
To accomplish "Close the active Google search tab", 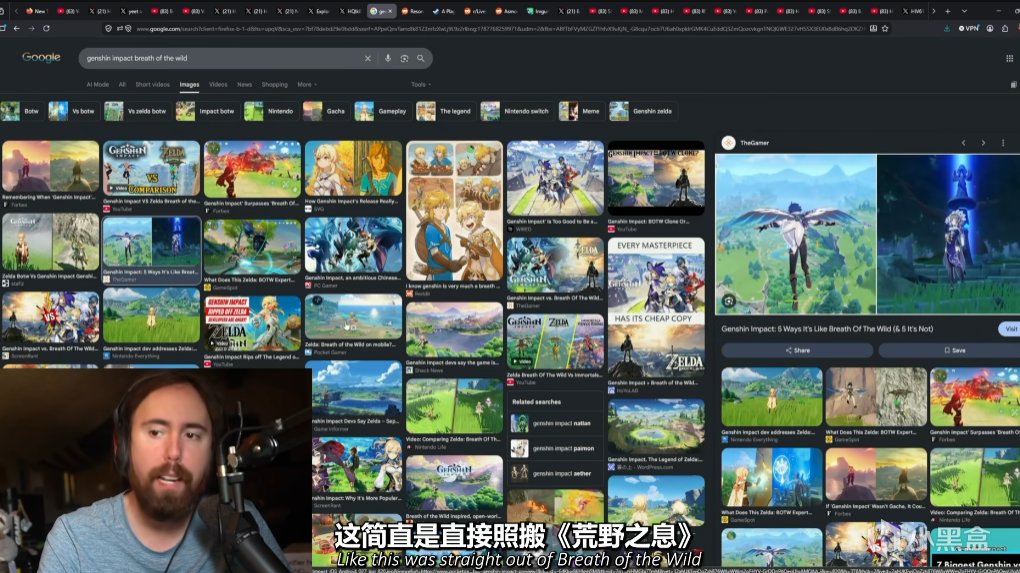I will (390, 11).
